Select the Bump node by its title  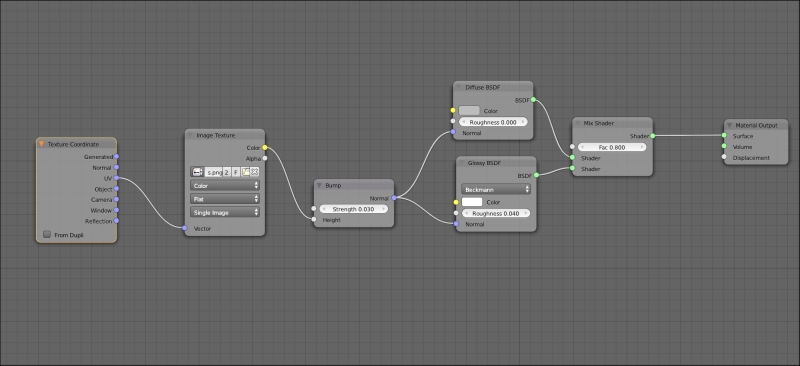[333, 185]
